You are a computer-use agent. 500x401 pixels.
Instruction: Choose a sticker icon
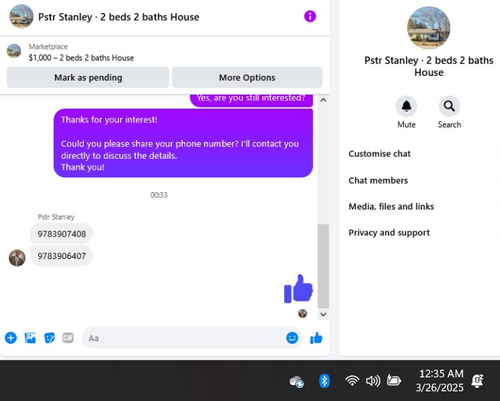[x=49, y=338]
